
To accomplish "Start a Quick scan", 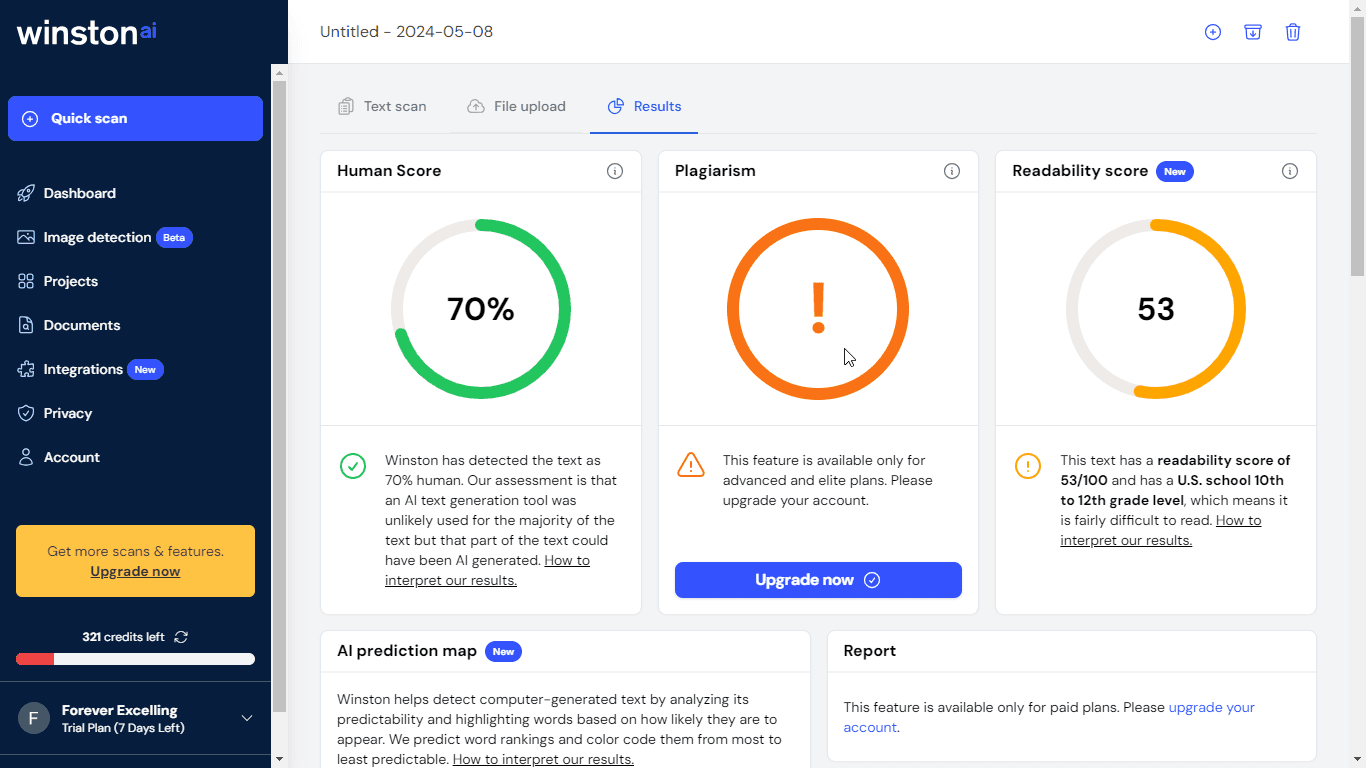I will 135,118.
